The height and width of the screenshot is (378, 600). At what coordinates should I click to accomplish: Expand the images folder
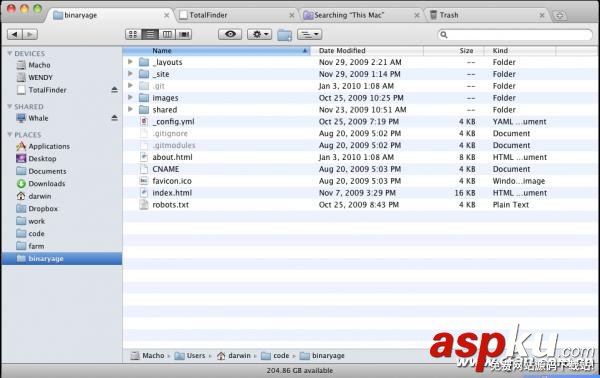(x=130, y=97)
